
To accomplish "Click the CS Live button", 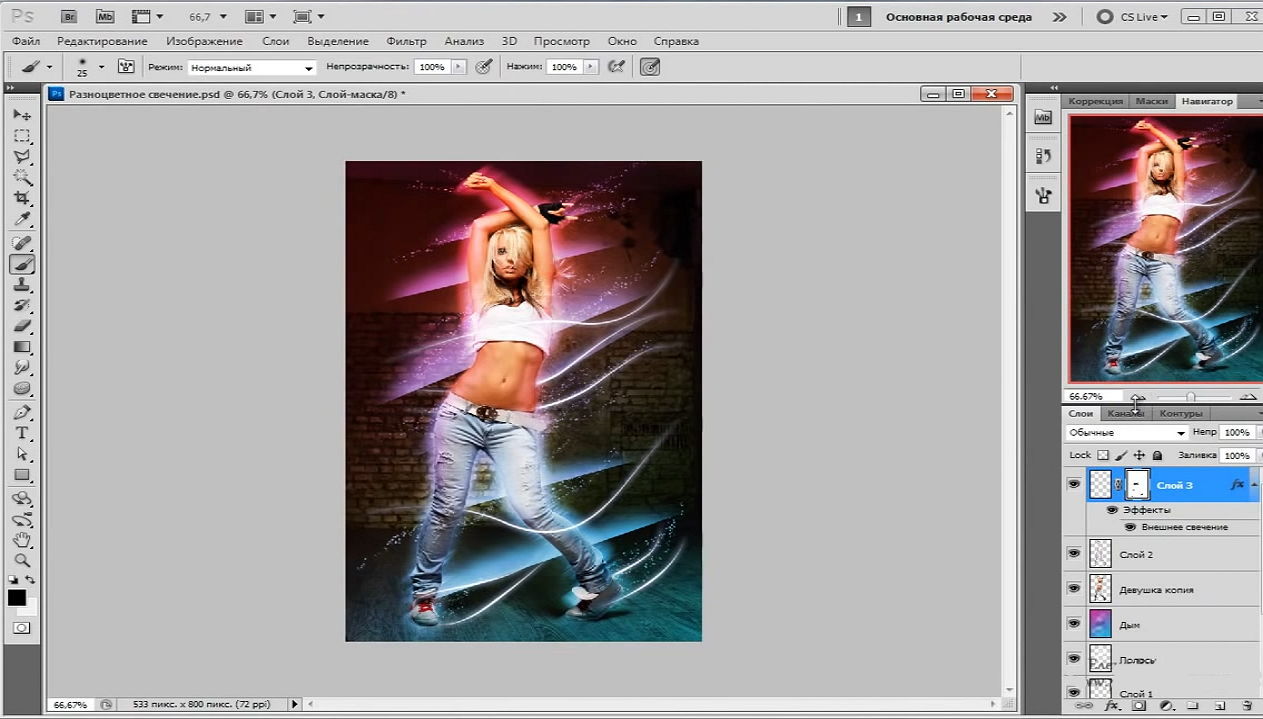I will (1130, 17).
